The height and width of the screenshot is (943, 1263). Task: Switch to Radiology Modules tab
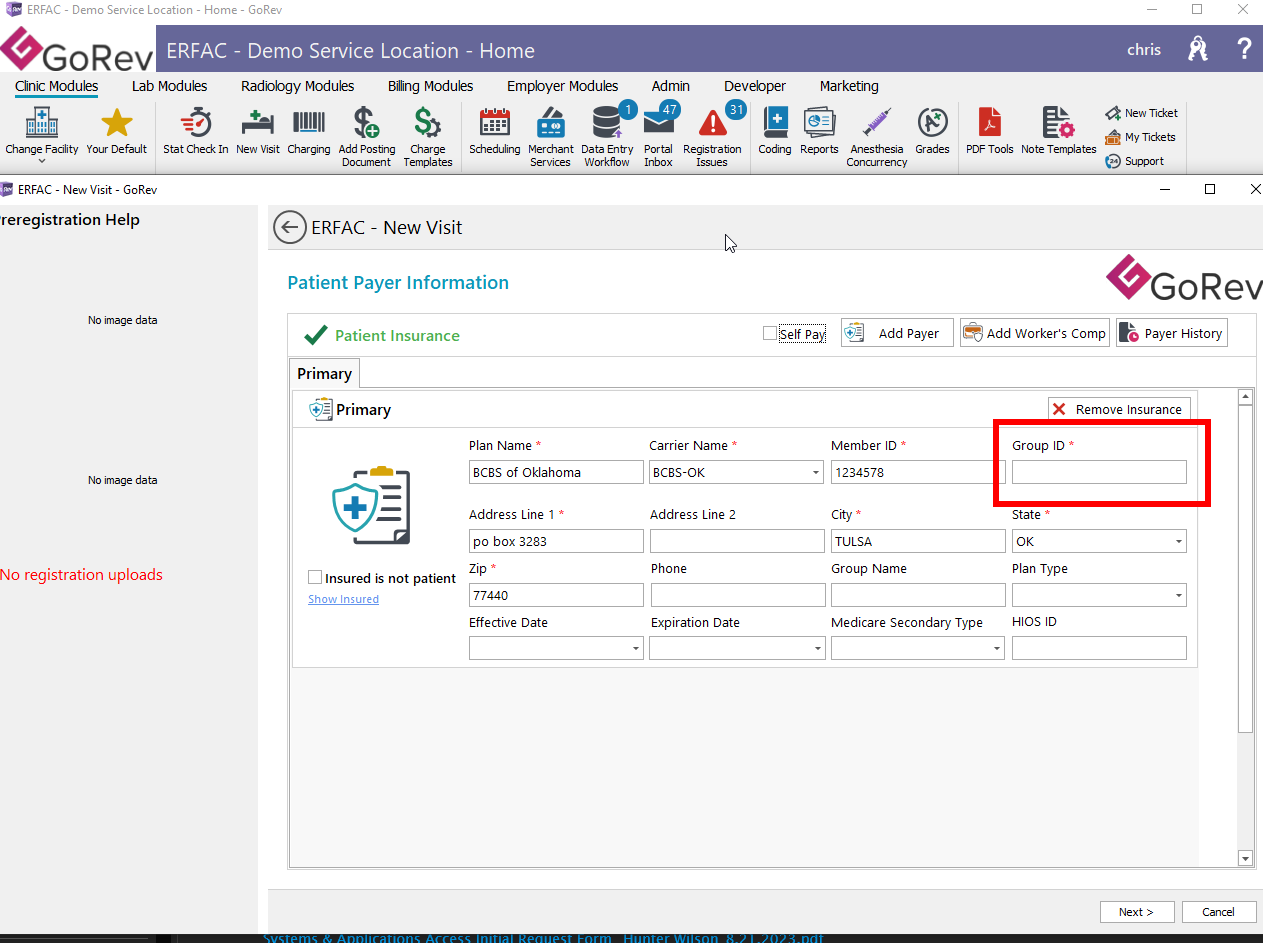[298, 86]
